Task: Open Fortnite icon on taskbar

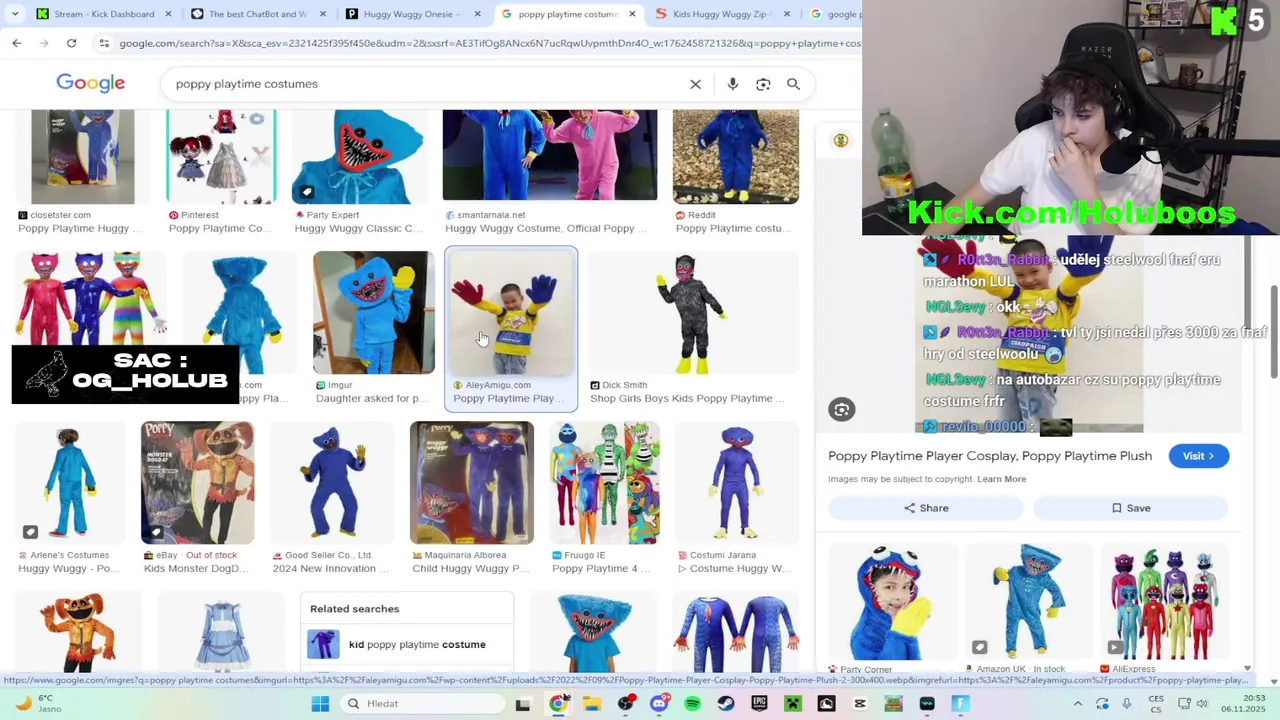Action: pyautogui.click(x=960, y=704)
